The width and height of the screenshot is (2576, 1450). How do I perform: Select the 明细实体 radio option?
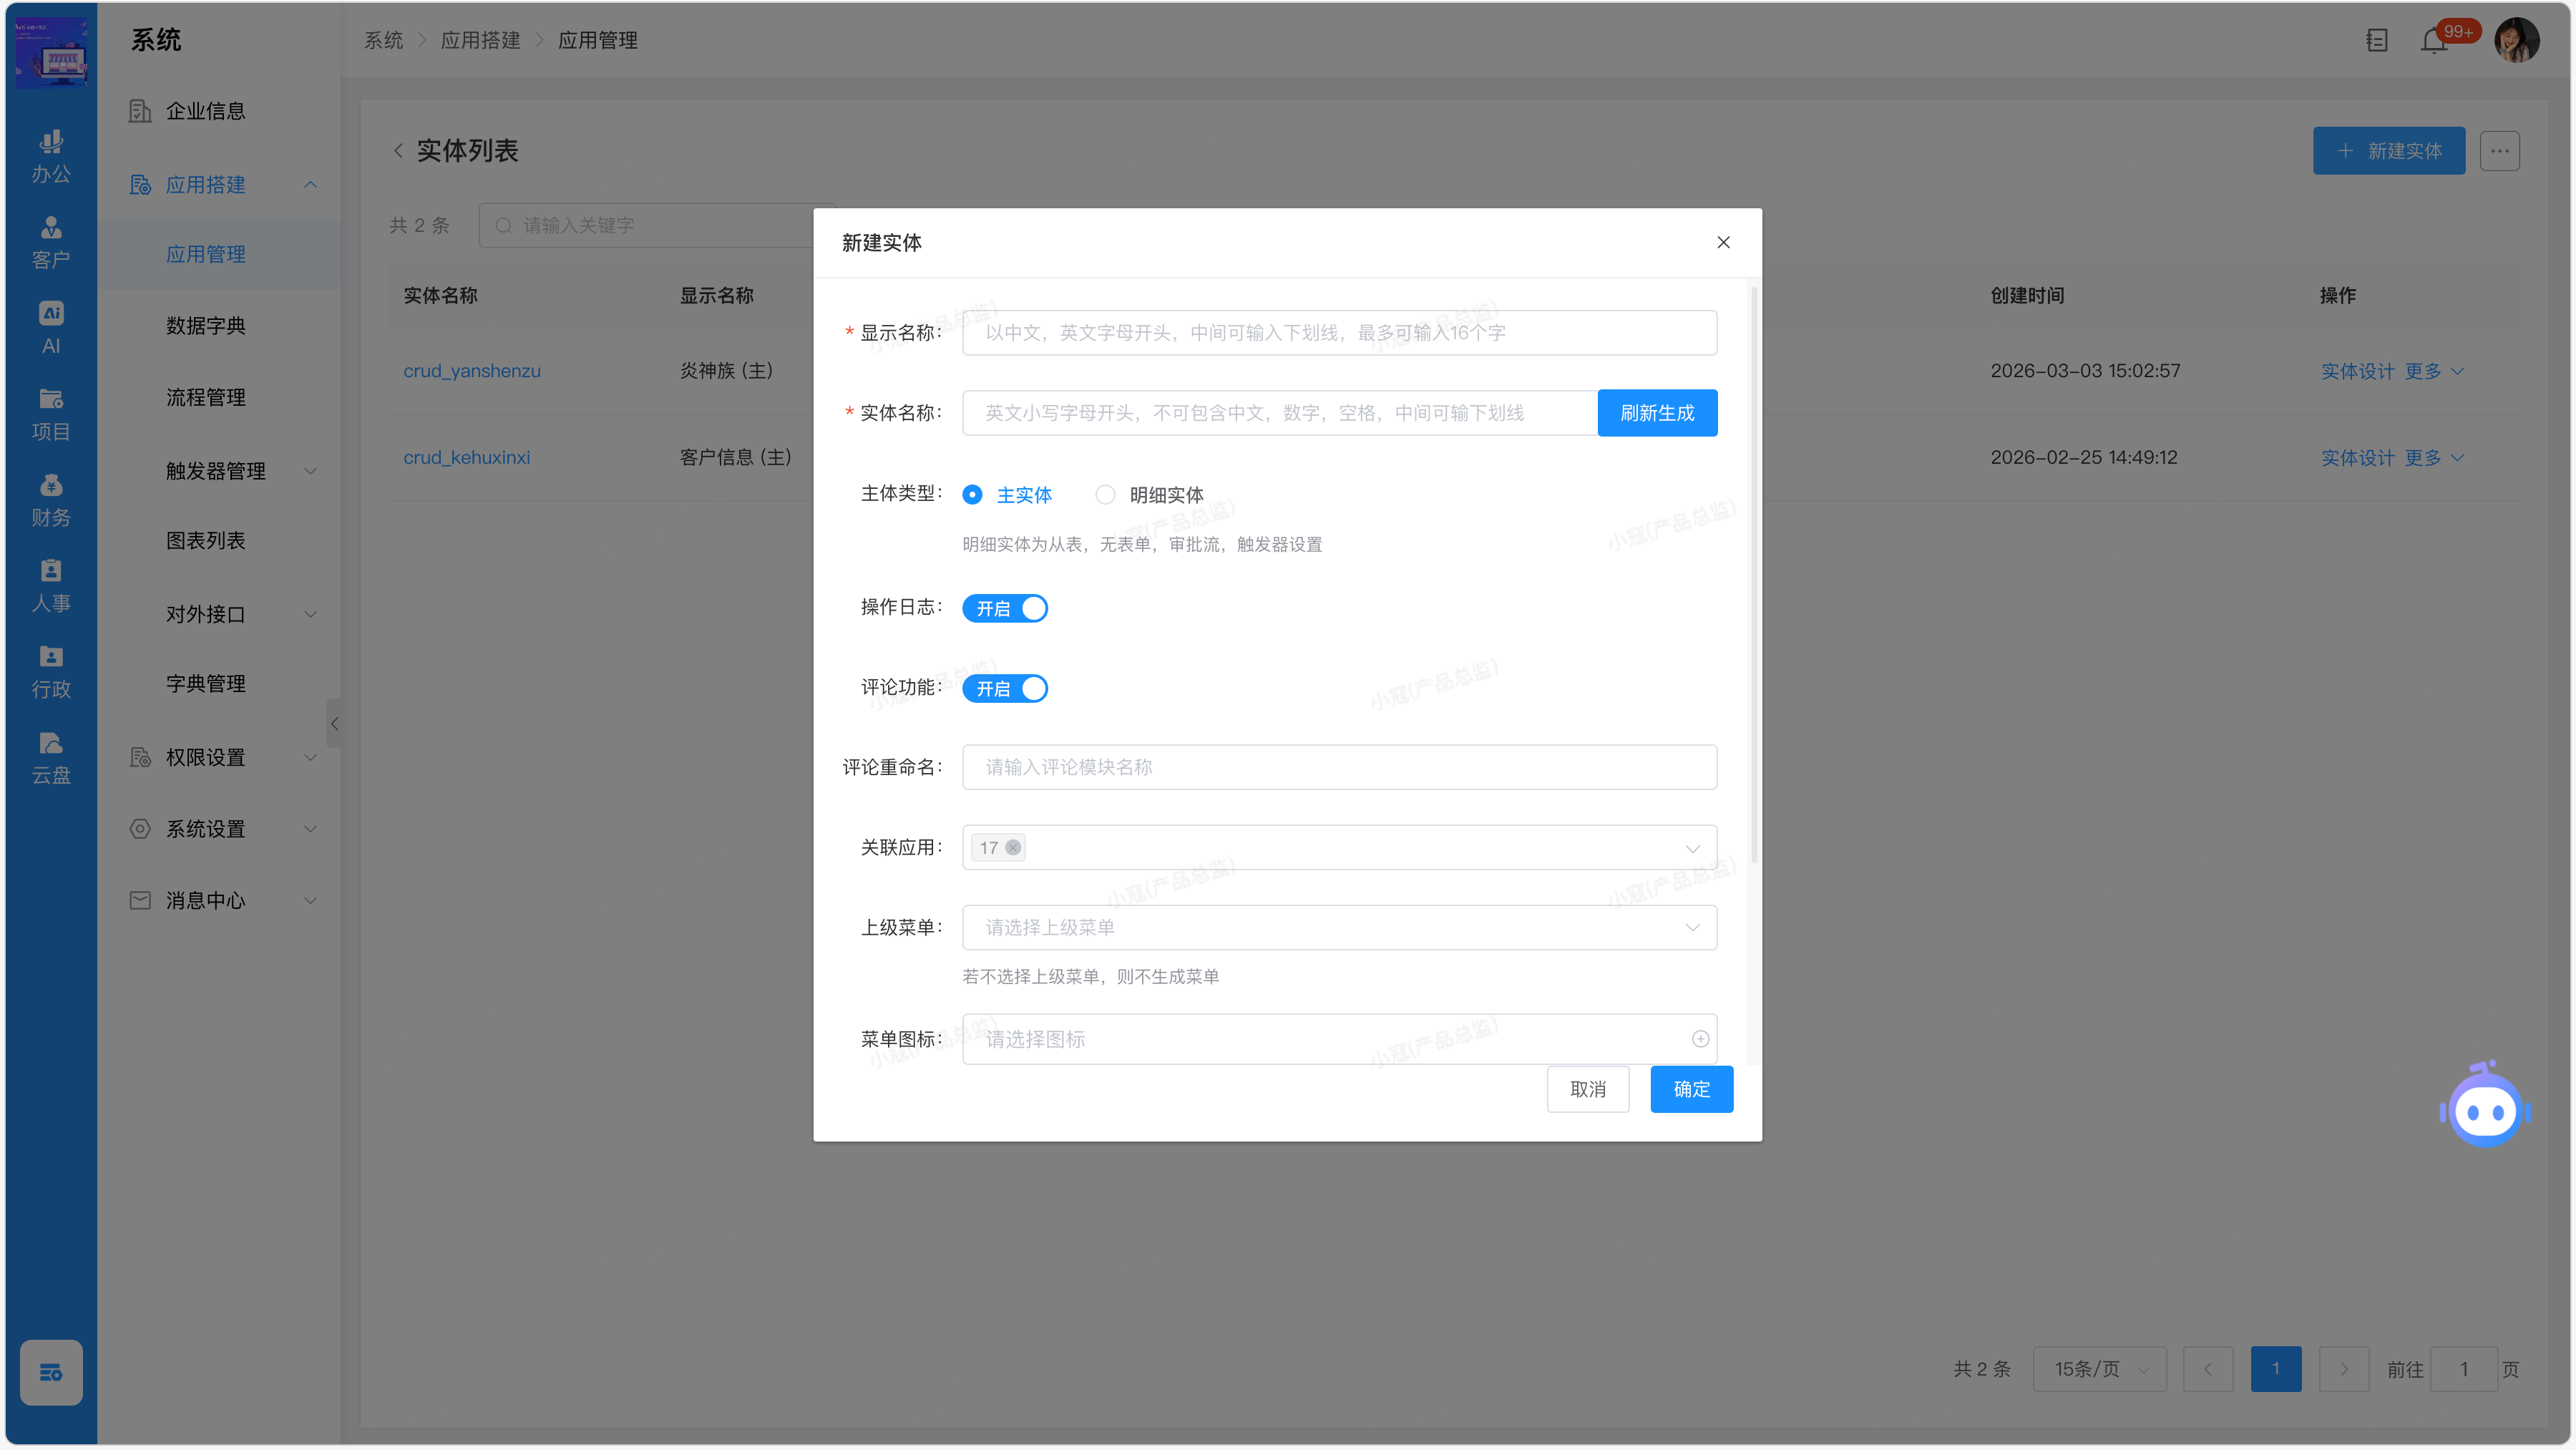pyautogui.click(x=1105, y=494)
